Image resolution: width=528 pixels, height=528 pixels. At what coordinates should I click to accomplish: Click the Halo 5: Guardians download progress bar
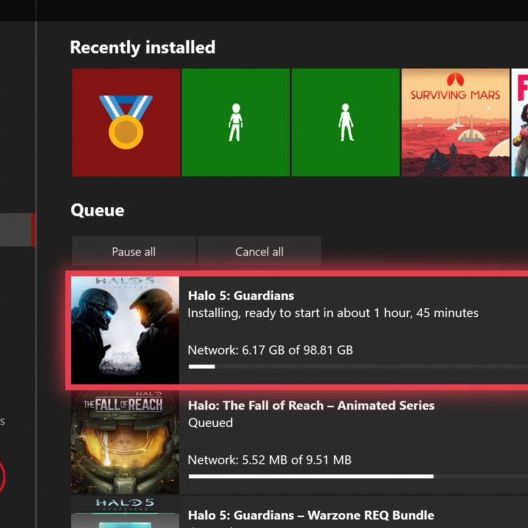pyautogui.click(x=358, y=367)
